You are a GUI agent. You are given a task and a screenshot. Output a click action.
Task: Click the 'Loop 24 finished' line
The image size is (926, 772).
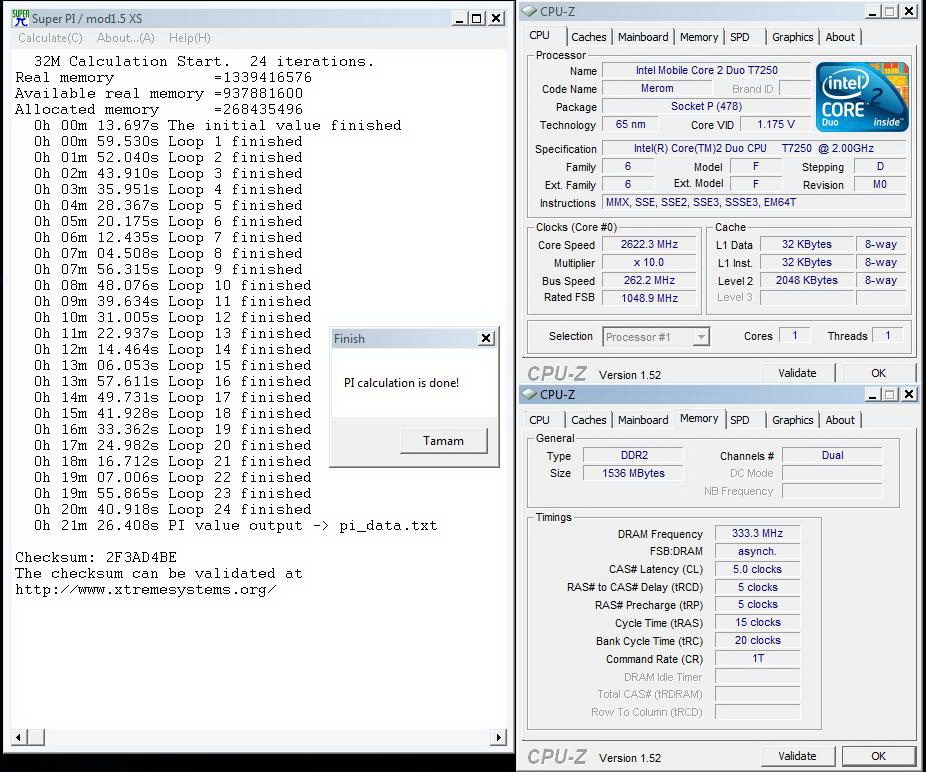click(172, 509)
